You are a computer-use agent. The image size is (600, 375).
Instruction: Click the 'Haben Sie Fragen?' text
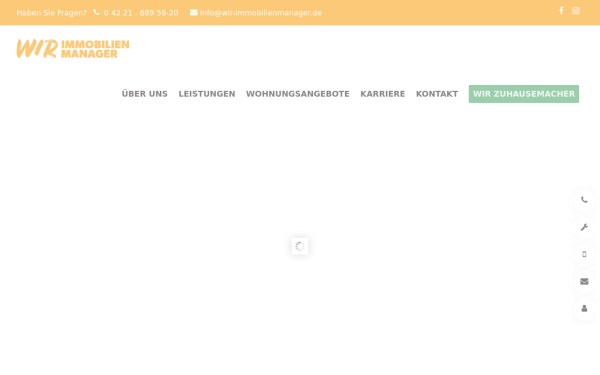coord(52,13)
